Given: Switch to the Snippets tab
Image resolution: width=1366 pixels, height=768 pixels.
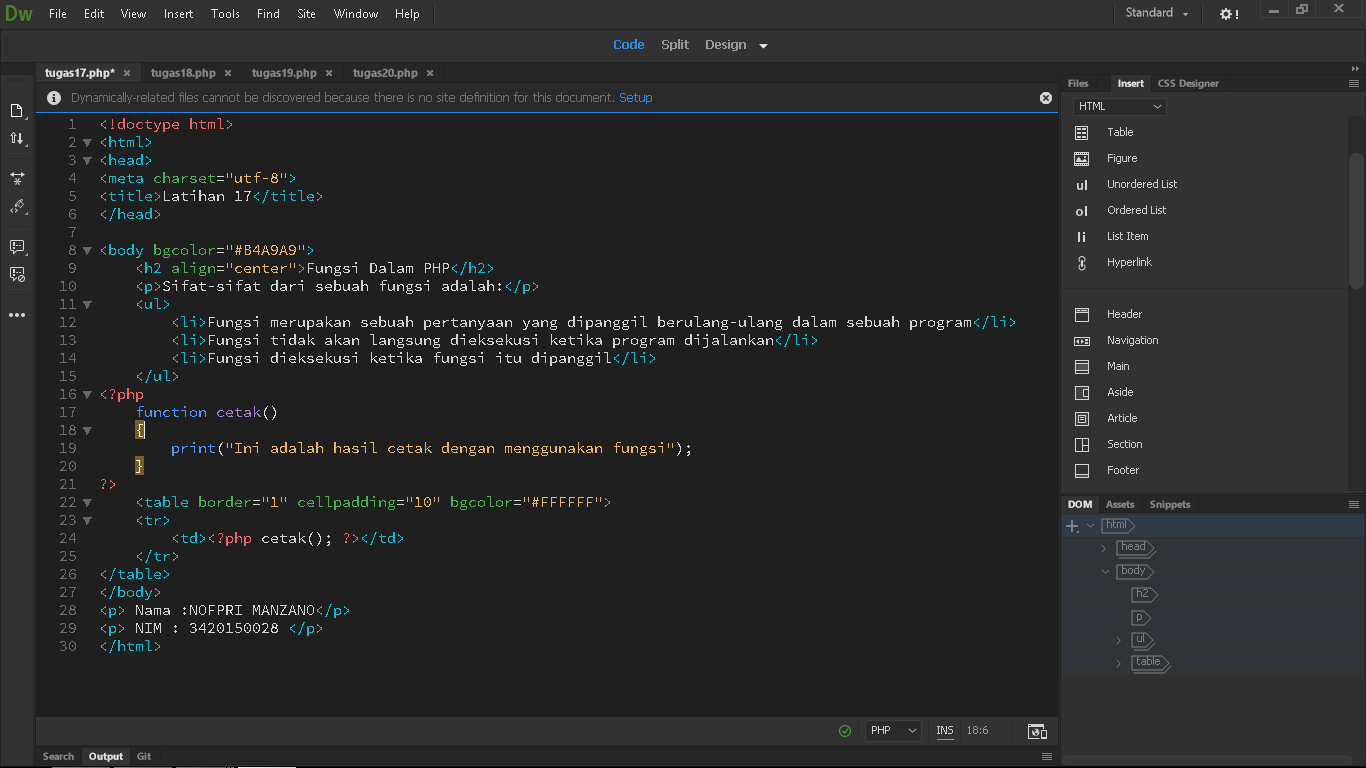Looking at the screenshot, I should click(1170, 505).
